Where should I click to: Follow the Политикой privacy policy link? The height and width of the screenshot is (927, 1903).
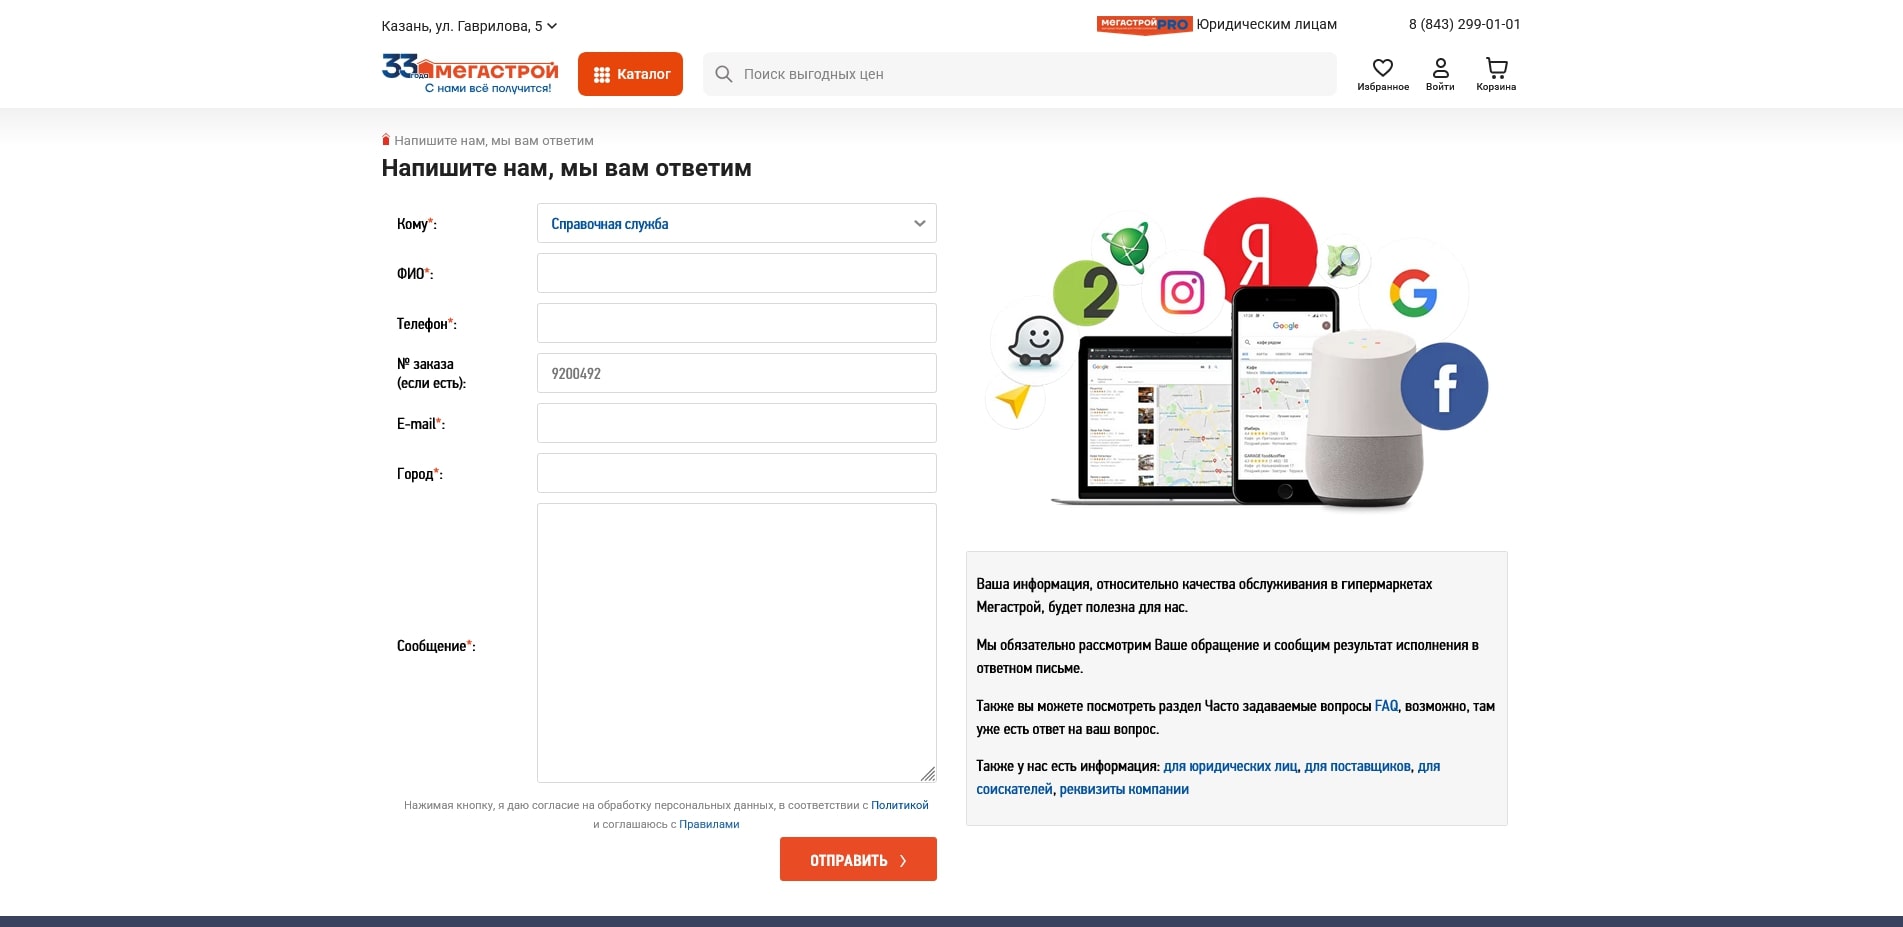[x=899, y=805]
